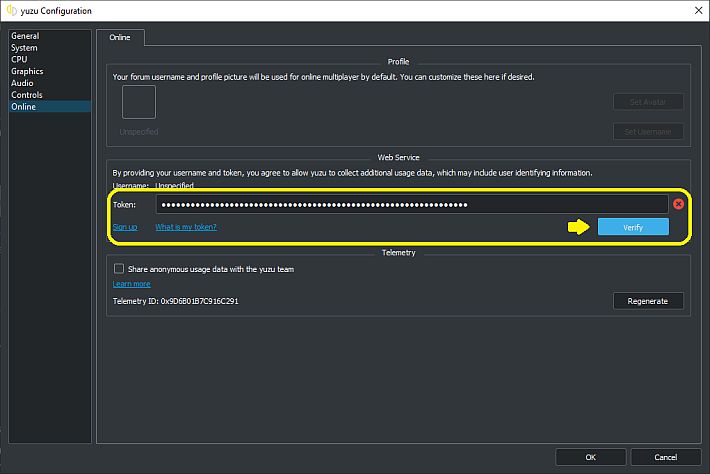
Task: Select the Online category in sidebar
Action: [x=50, y=106]
